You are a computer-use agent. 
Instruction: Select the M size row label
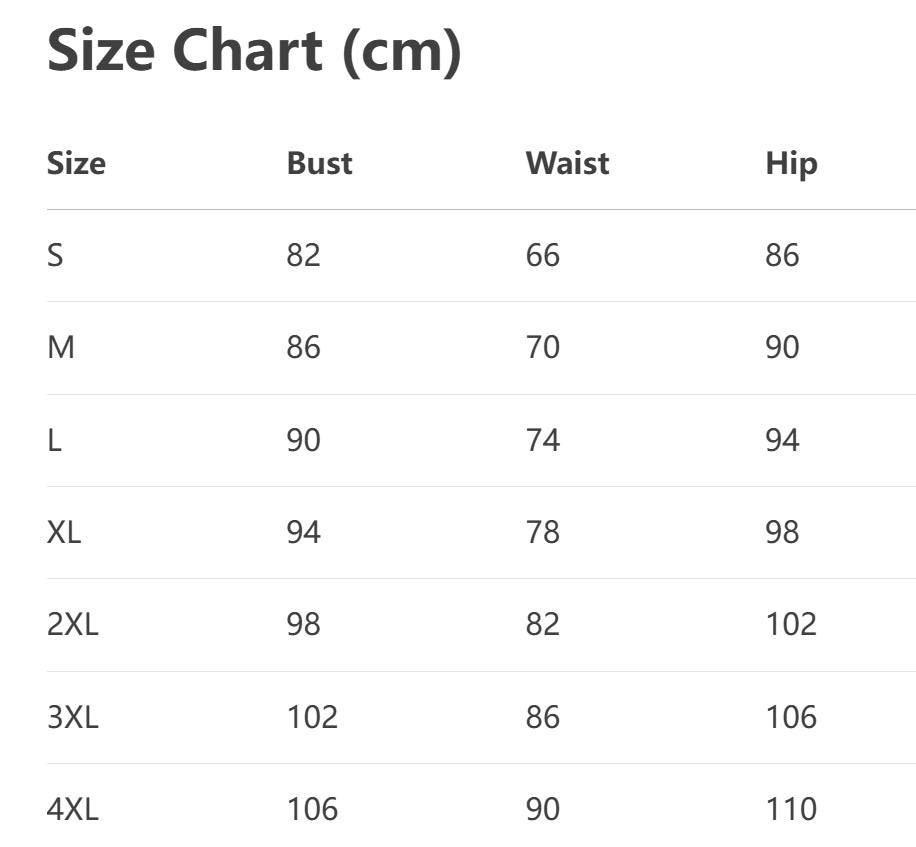pyautogui.click(x=60, y=348)
